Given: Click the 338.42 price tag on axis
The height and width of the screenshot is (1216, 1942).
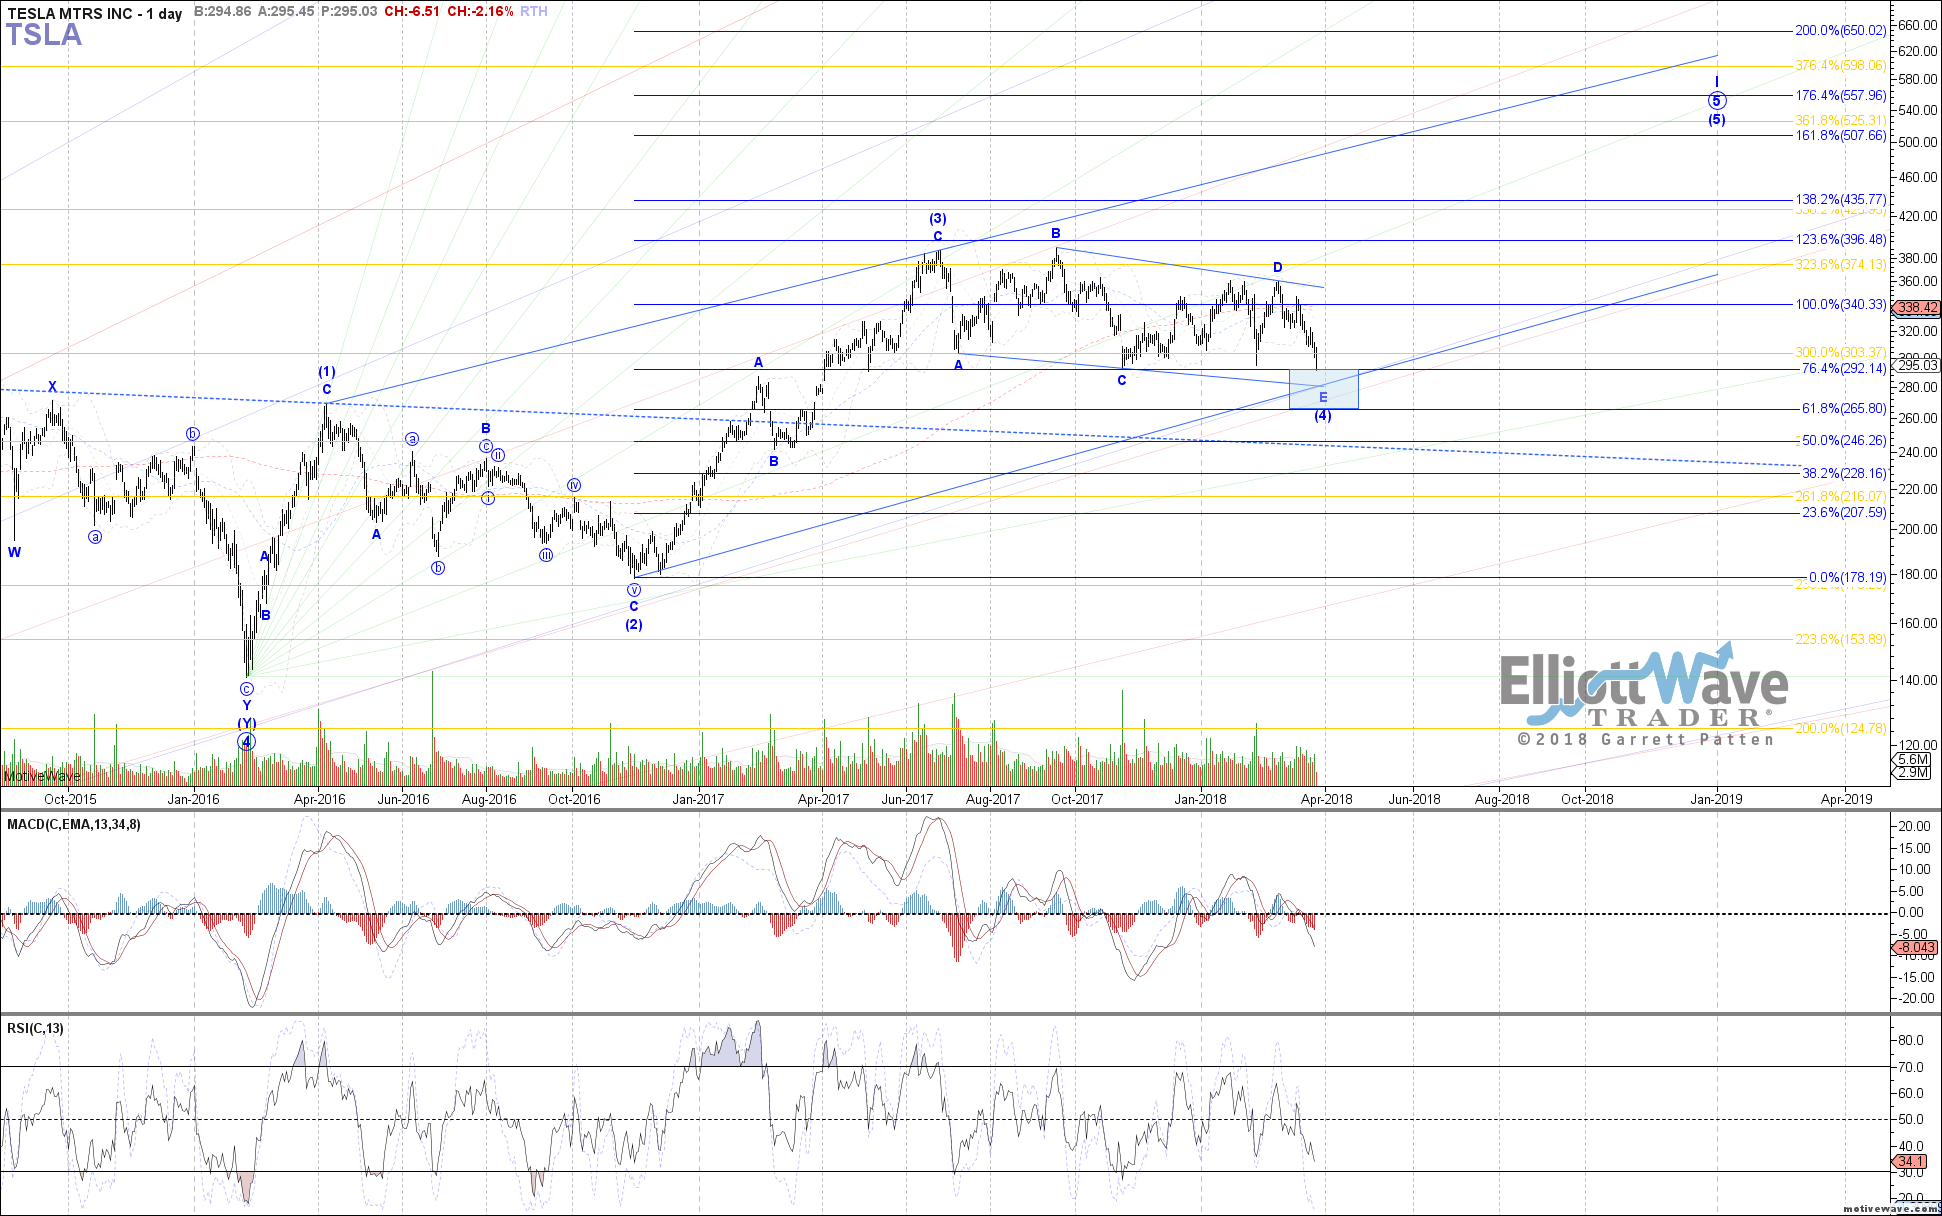Looking at the screenshot, I should click(1917, 308).
